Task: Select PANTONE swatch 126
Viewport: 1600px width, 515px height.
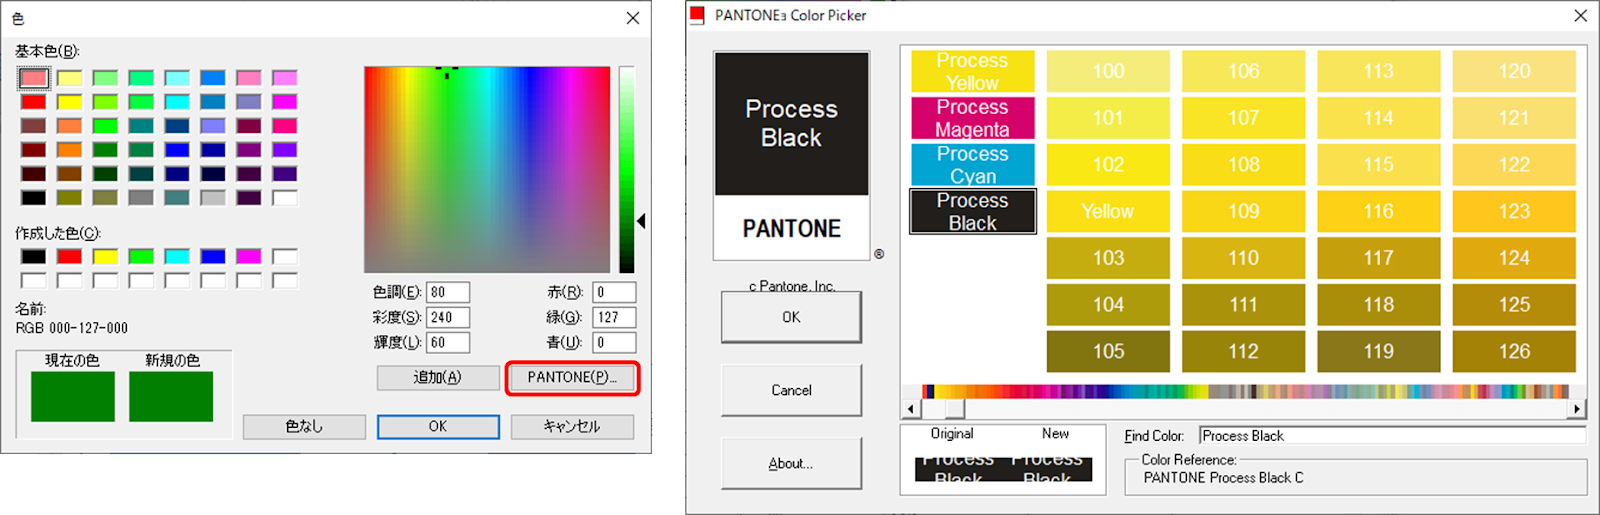Action: 1514,352
